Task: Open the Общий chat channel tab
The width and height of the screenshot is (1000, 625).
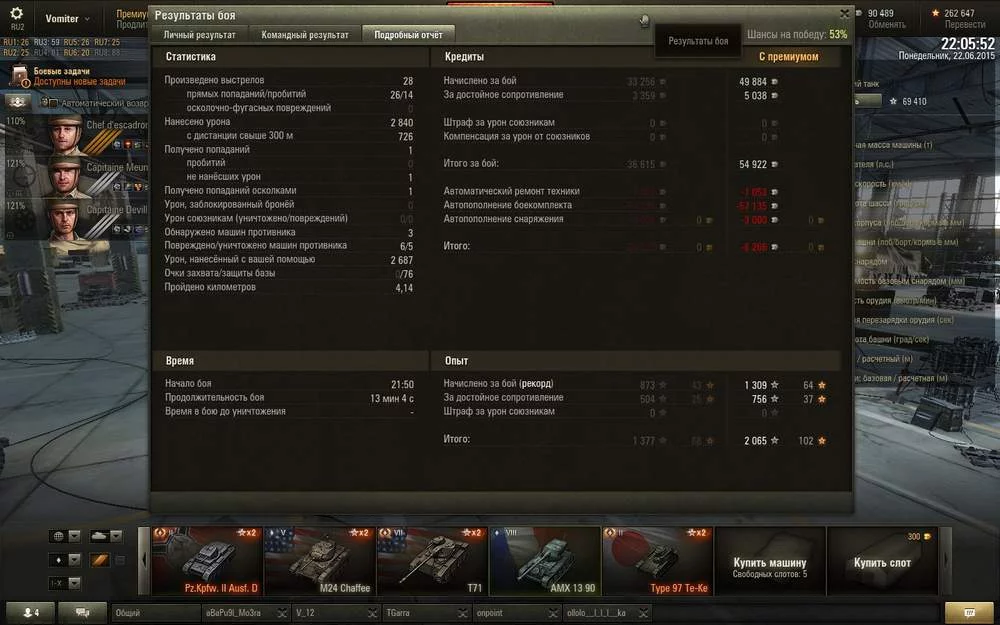Action: 155,613
